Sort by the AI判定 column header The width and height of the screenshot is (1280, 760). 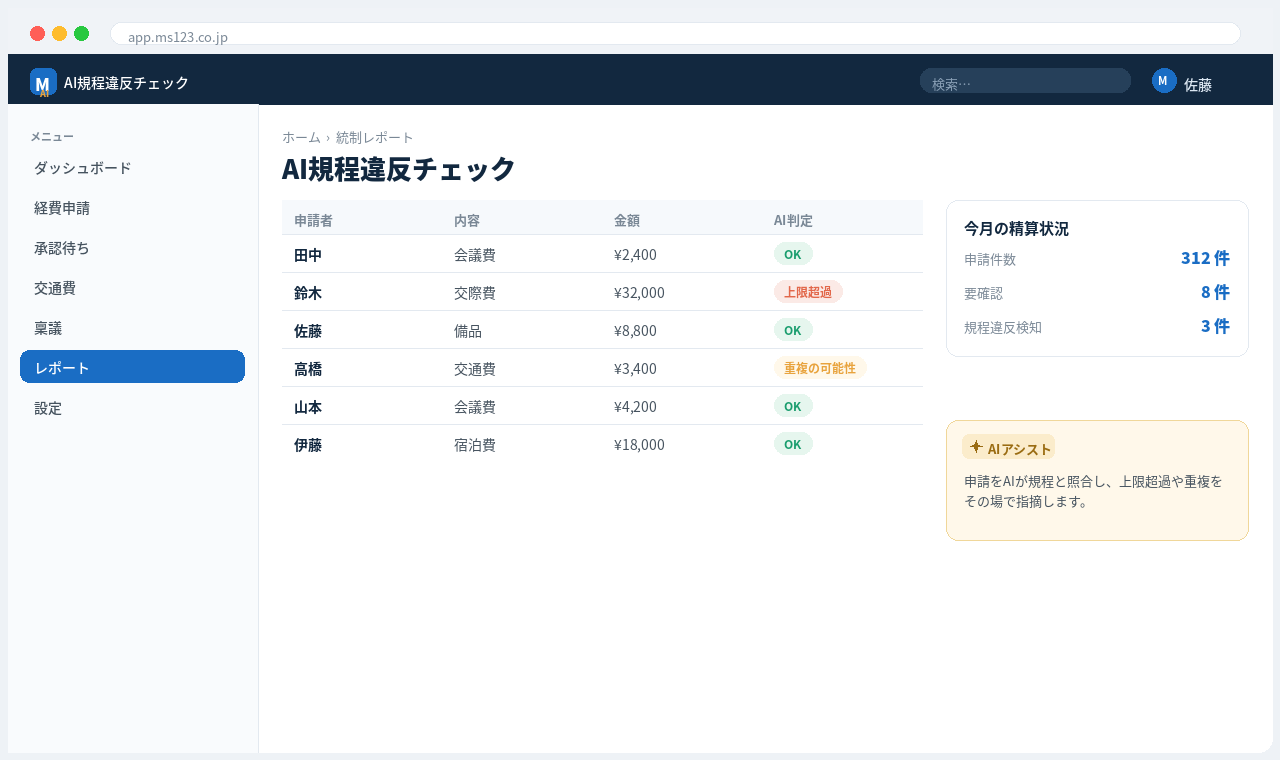pos(793,220)
